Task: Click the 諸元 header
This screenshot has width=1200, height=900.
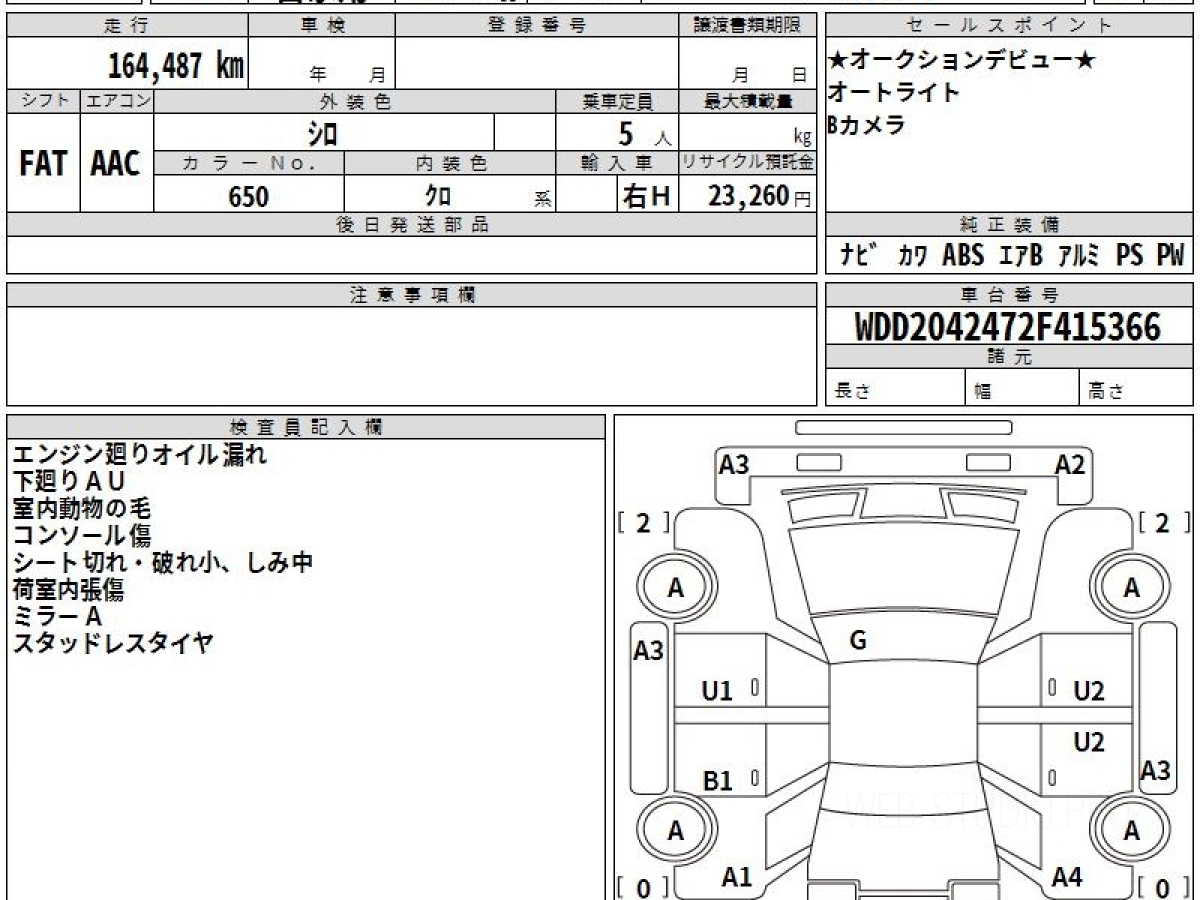Action: (1009, 357)
